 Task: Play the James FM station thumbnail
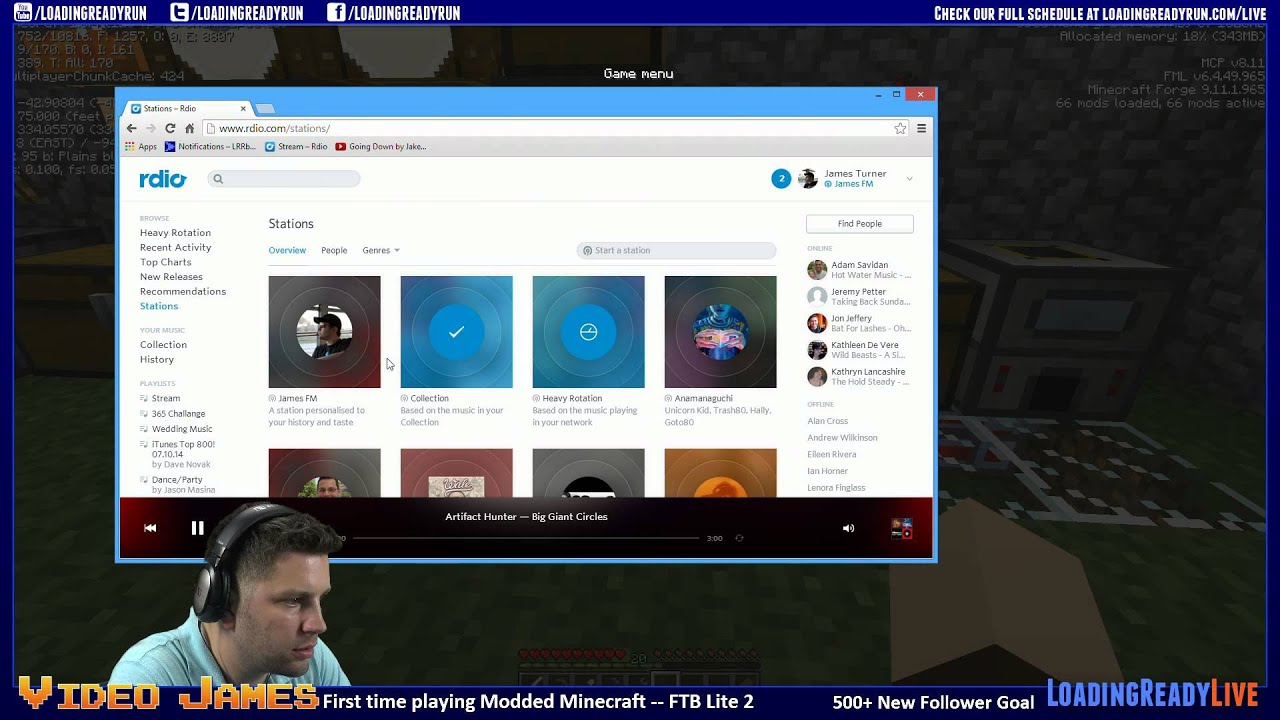tap(324, 332)
